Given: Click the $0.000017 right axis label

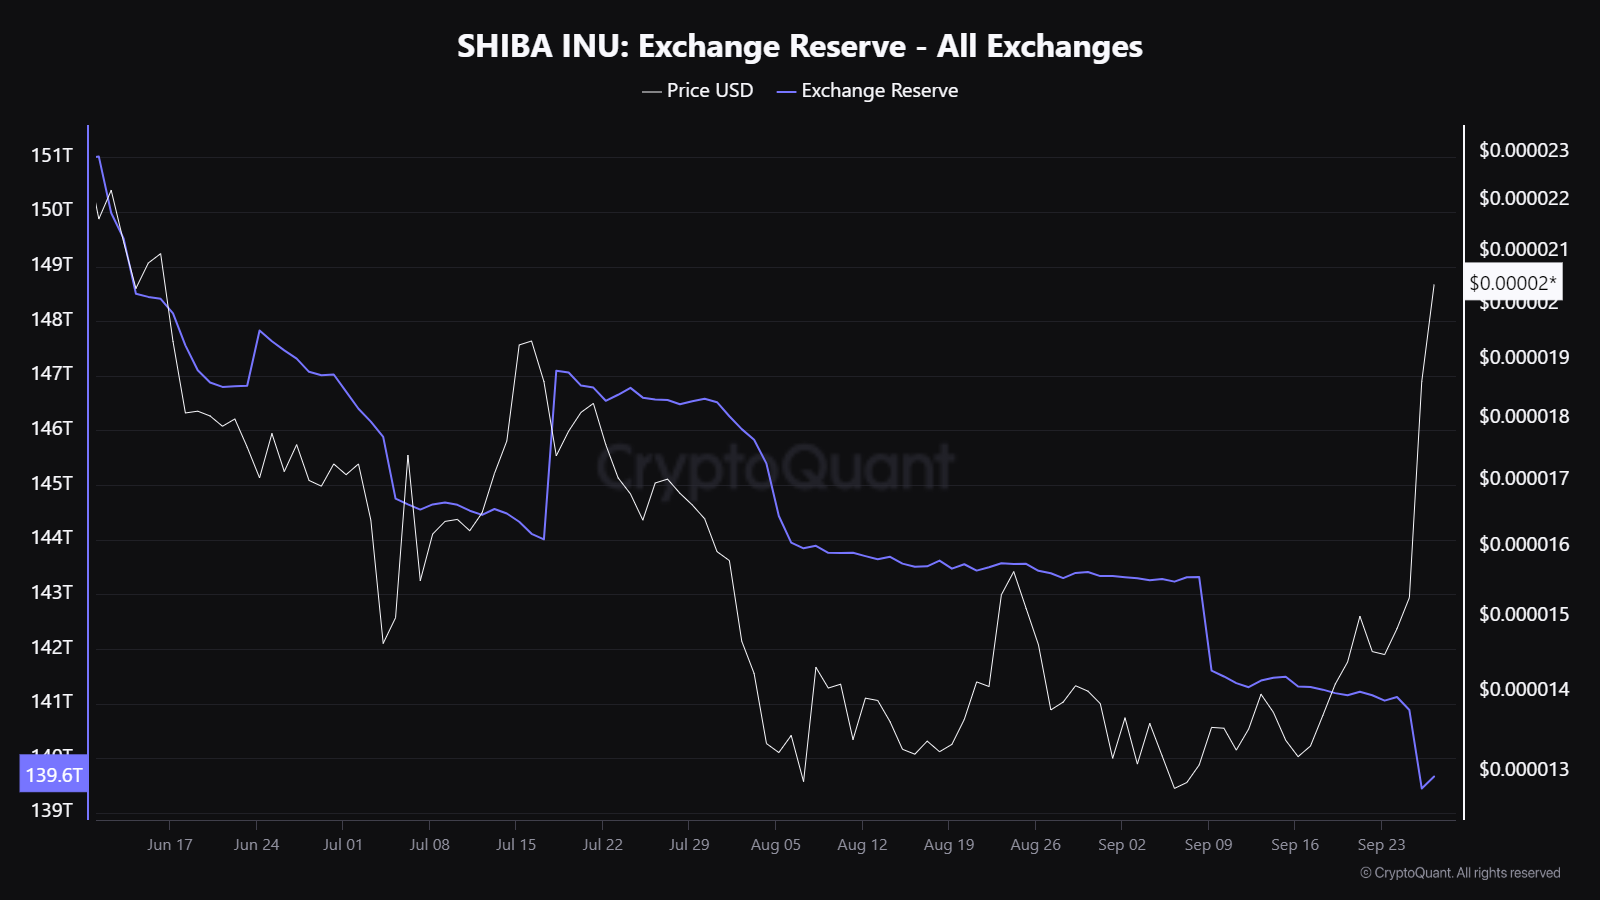Looking at the screenshot, I should tap(1524, 478).
